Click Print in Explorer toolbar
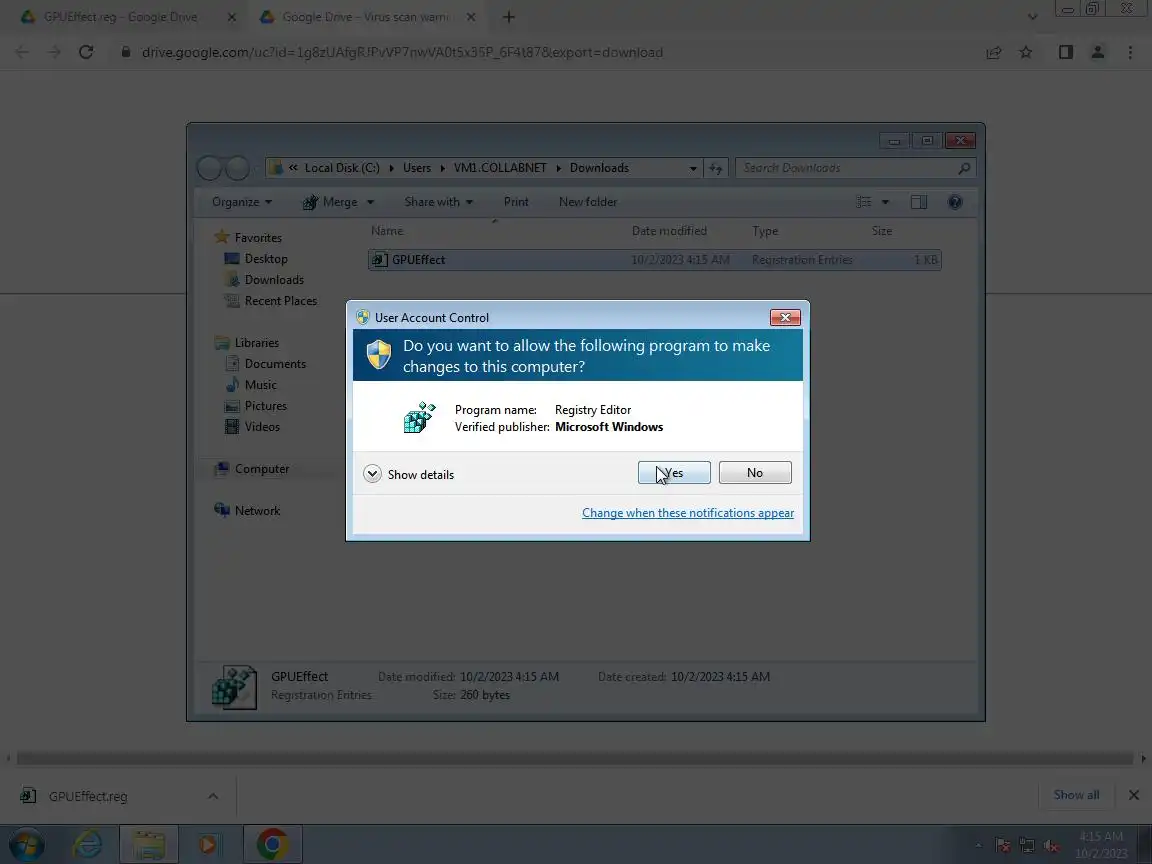Screen dimensions: 1152x864 click(x=516, y=202)
